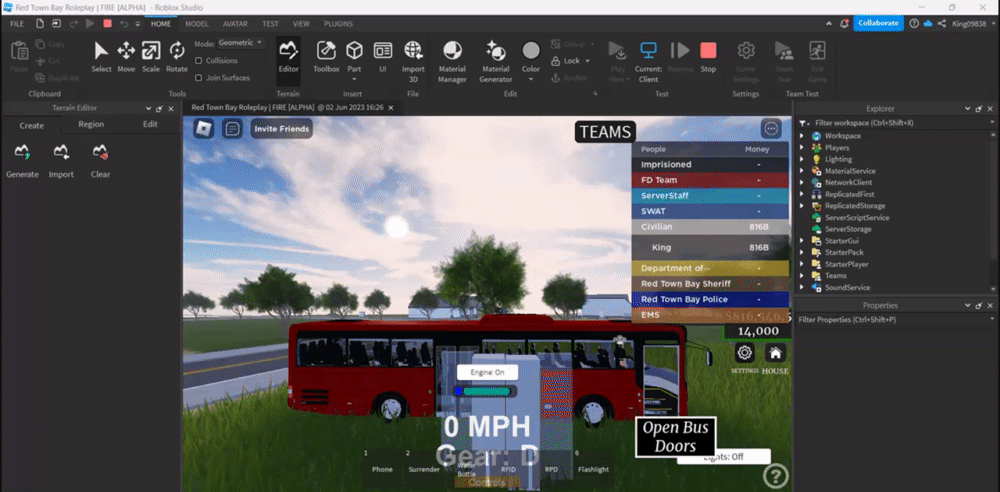Toggle the Collisions checkbox

click(x=199, y=61)
